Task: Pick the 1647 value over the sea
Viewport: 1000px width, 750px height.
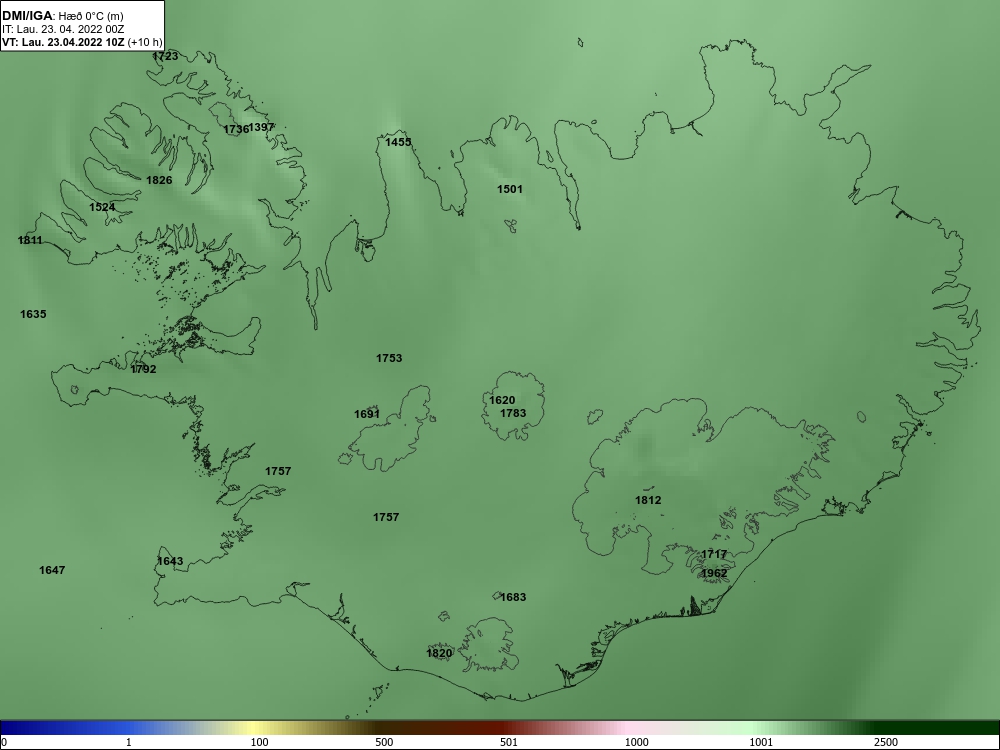Action: click(x=52, y=570)
